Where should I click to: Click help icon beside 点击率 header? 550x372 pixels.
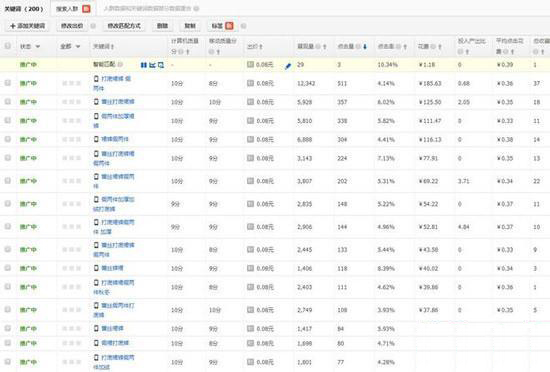pyautogui.click(x=398, y=46)
